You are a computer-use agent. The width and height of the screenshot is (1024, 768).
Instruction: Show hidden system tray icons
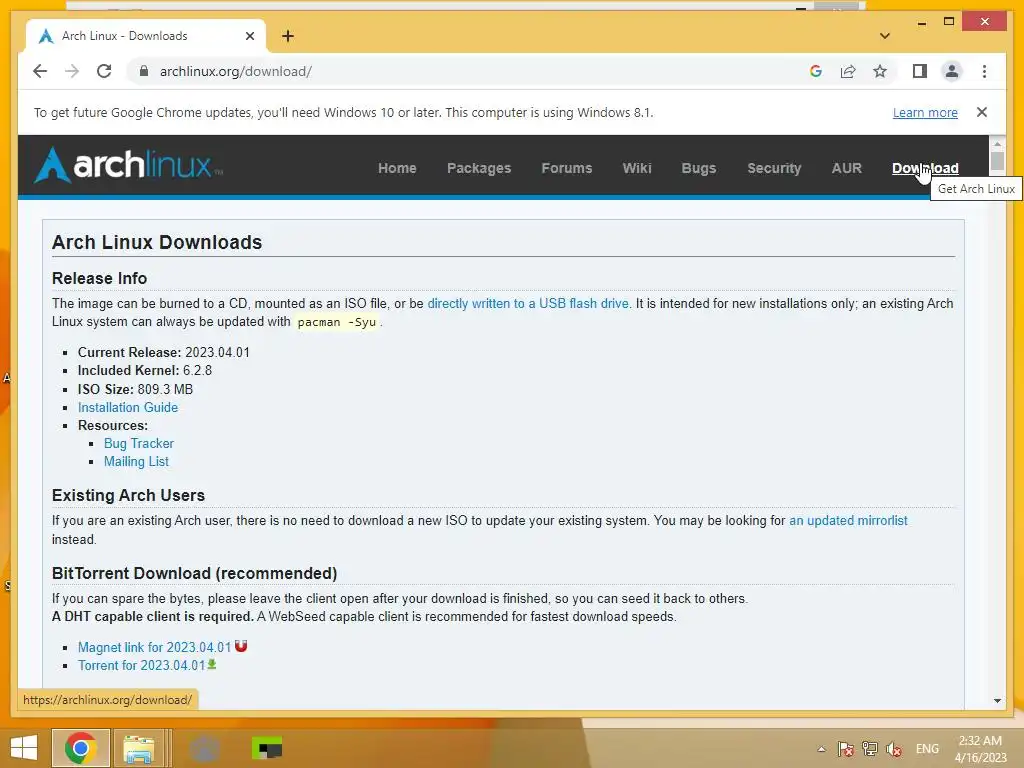pyautogui.click(x=822, y=749)
